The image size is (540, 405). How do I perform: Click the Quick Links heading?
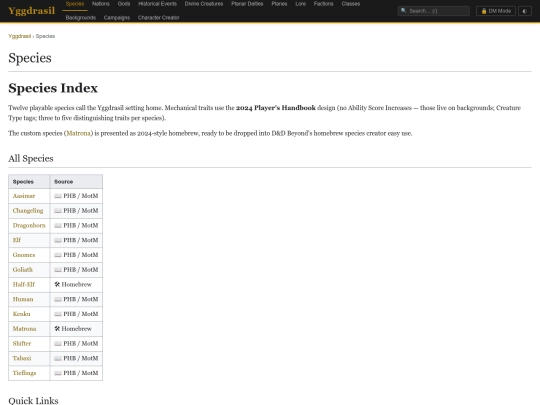(33, 401)
